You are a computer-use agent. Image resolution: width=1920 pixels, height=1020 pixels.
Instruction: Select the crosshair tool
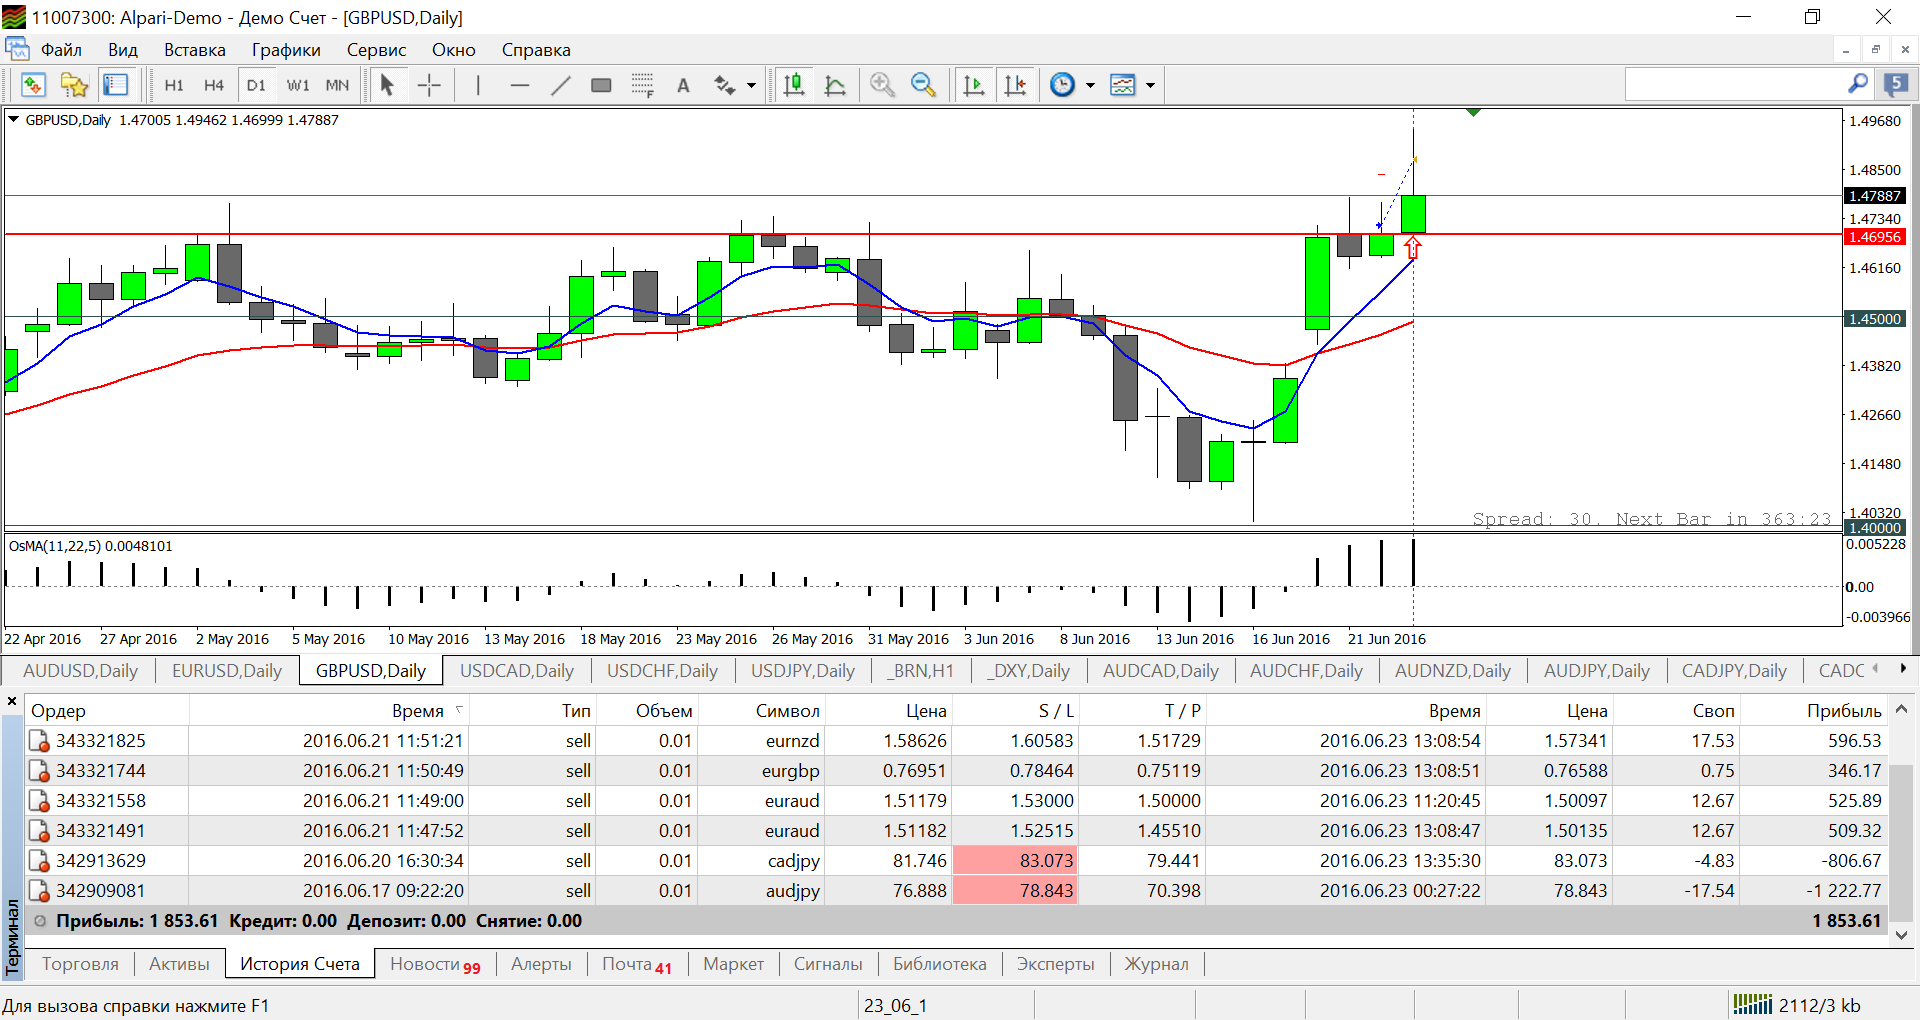(x=429, y=85)
